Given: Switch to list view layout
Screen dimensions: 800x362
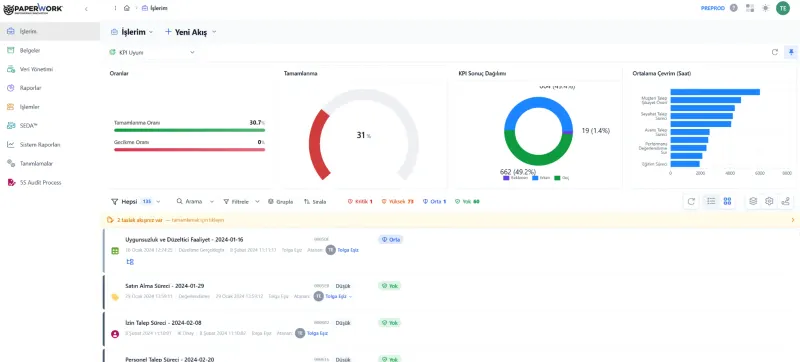Looking at the screenshot, I should (711, 201).
